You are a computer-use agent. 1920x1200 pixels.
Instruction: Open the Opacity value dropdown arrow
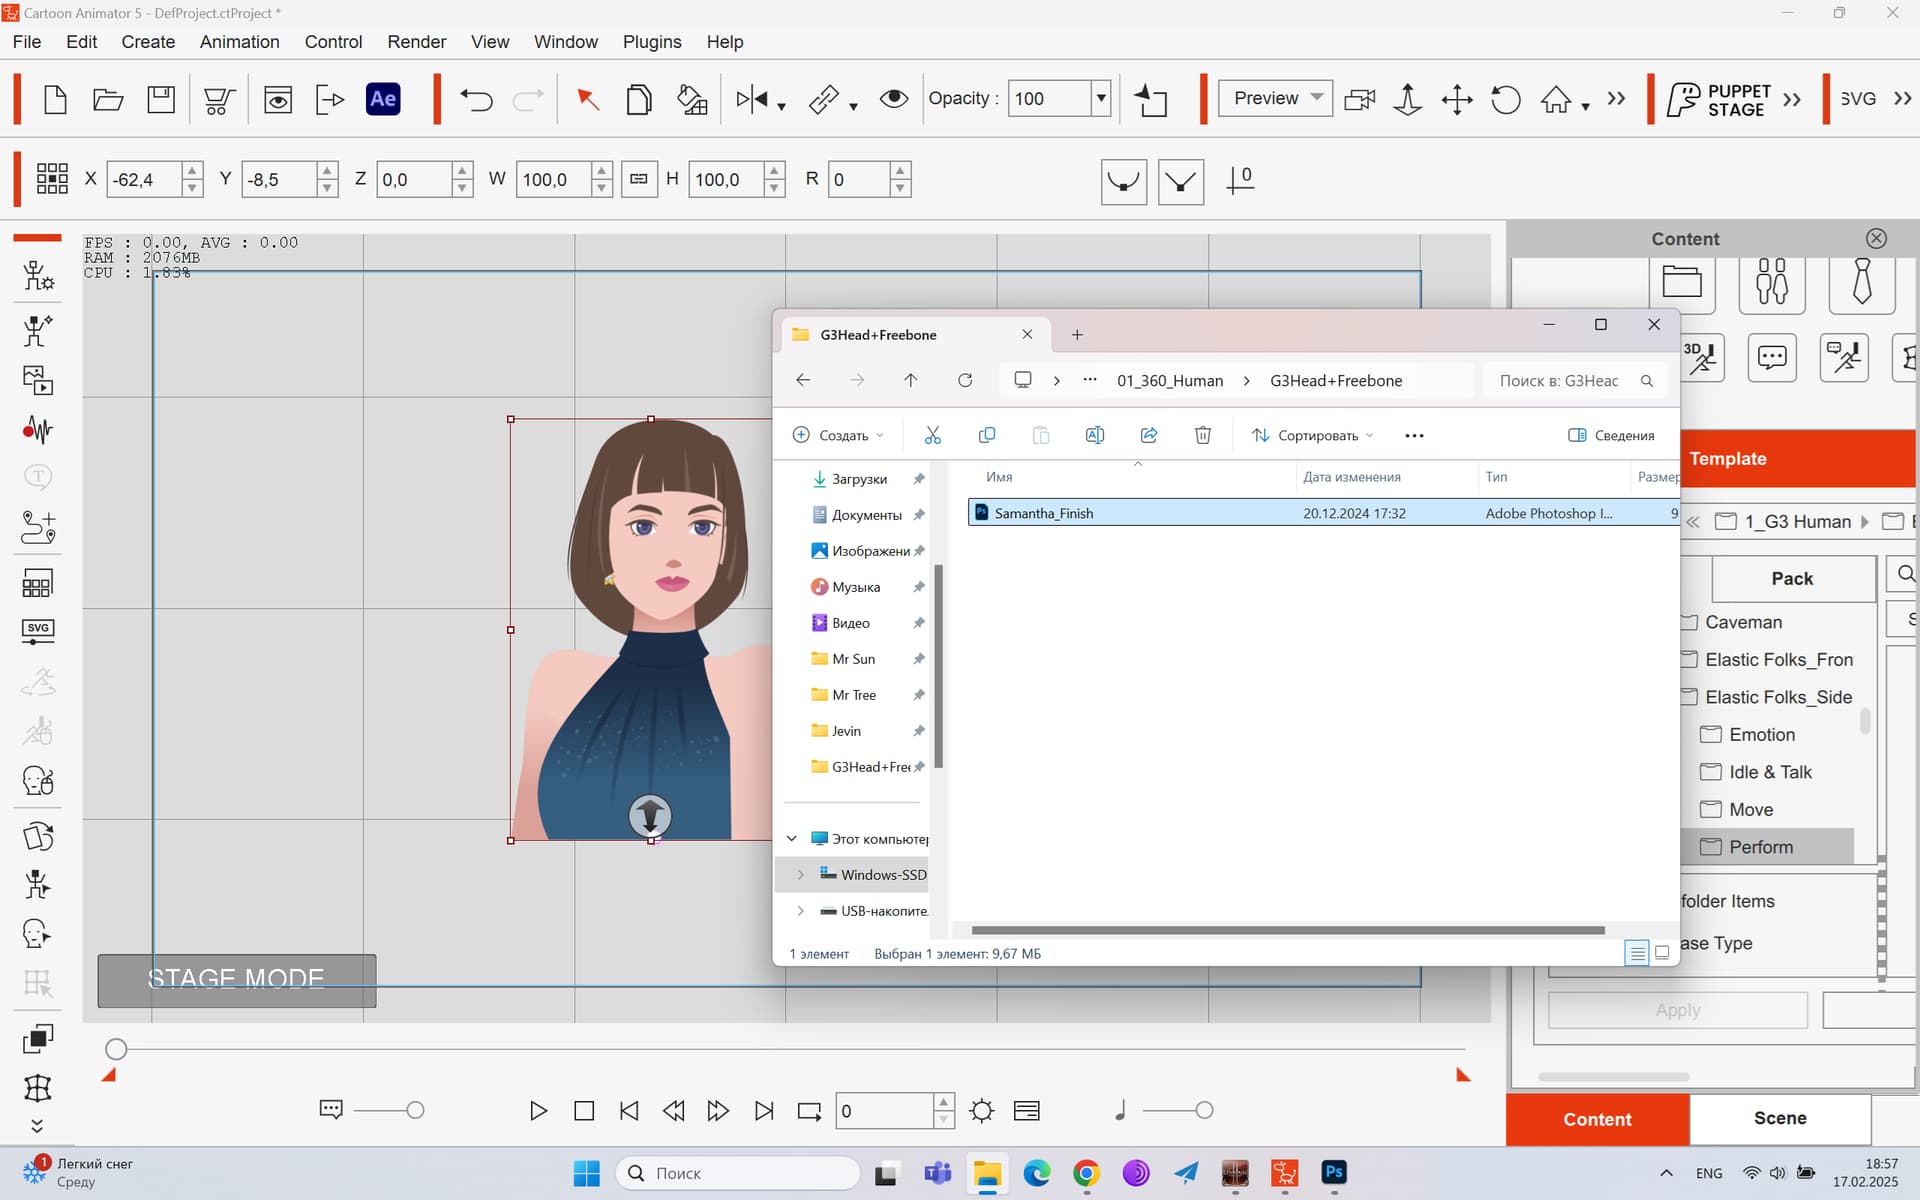1101,98
